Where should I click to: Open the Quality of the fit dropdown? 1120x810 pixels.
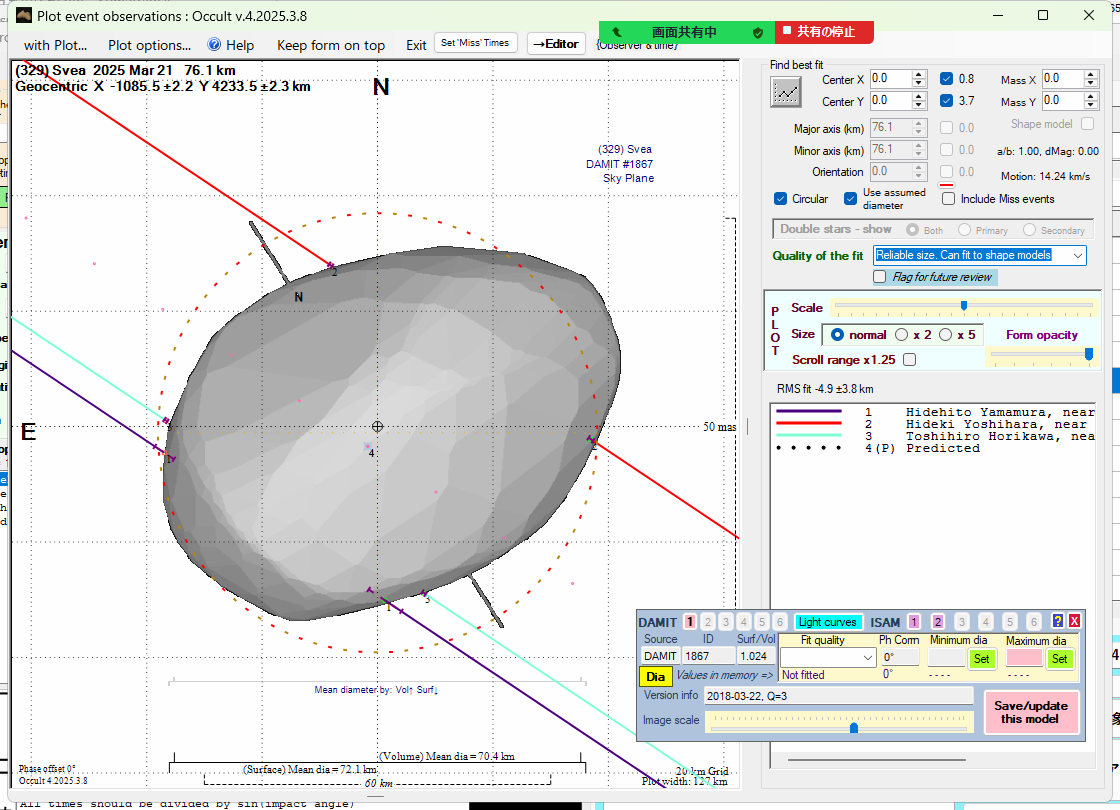click(x=1077, y=256)
